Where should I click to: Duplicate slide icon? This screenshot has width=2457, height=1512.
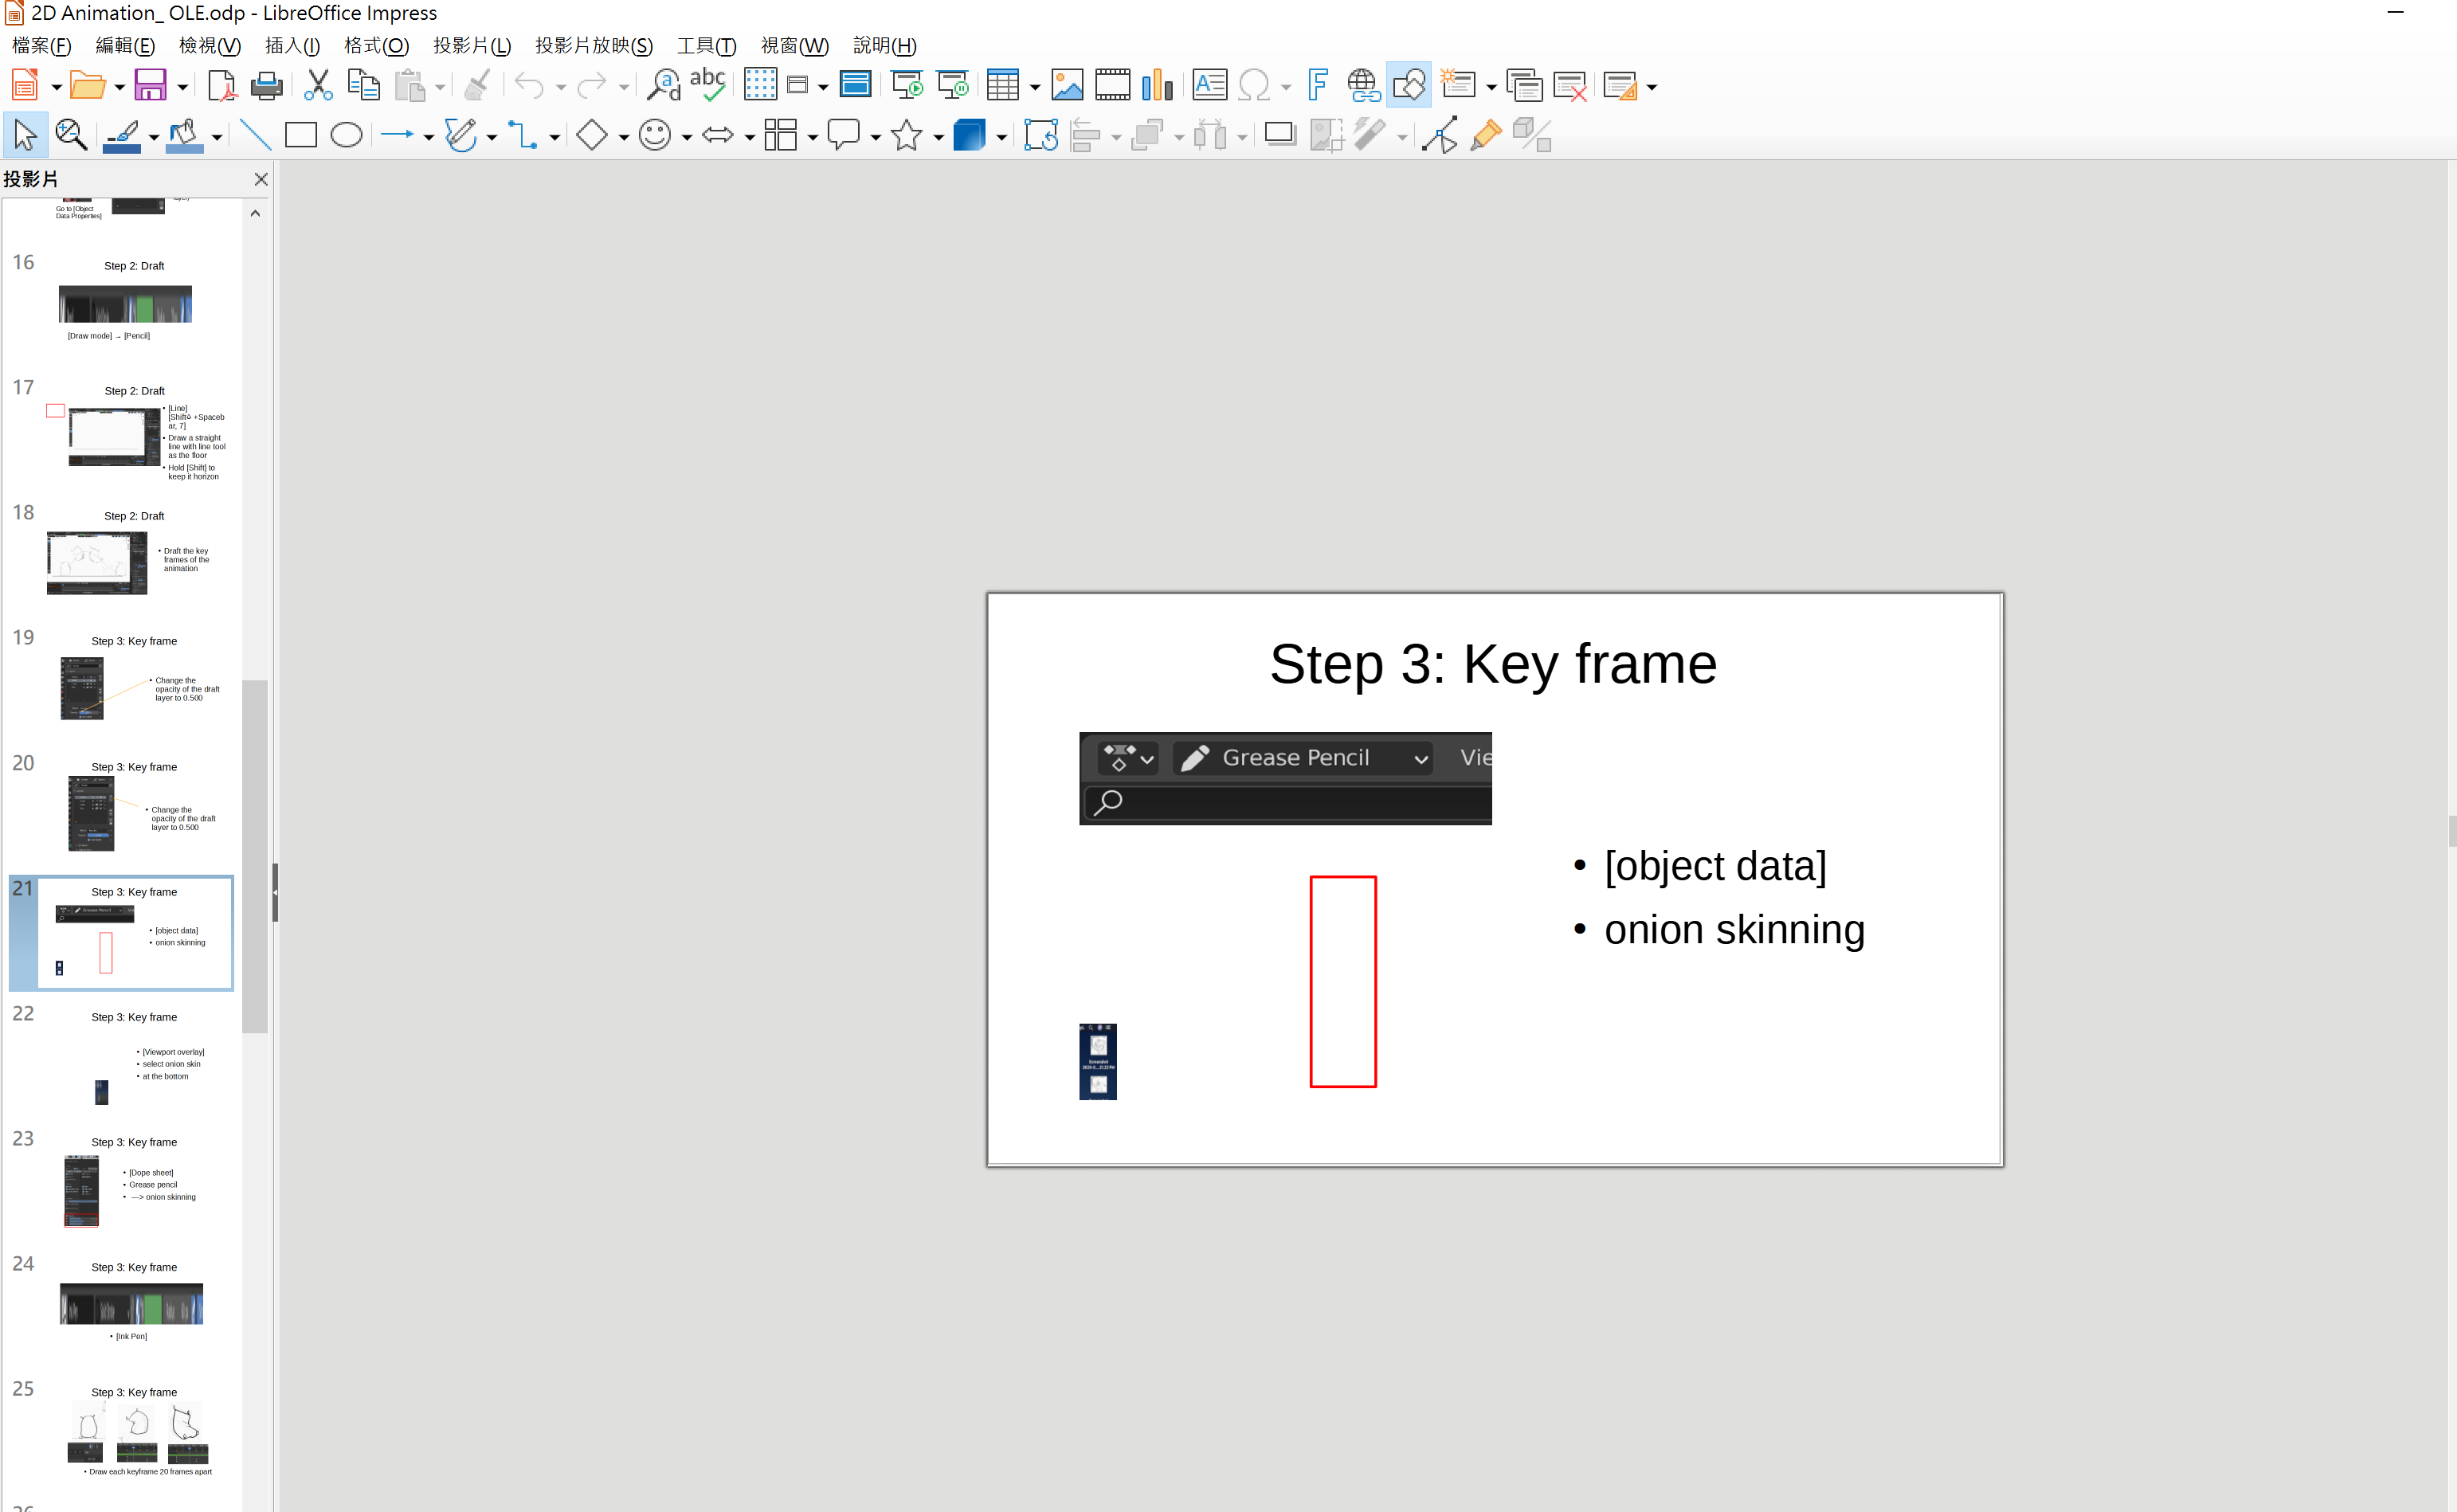click(x=1524, y=86)
